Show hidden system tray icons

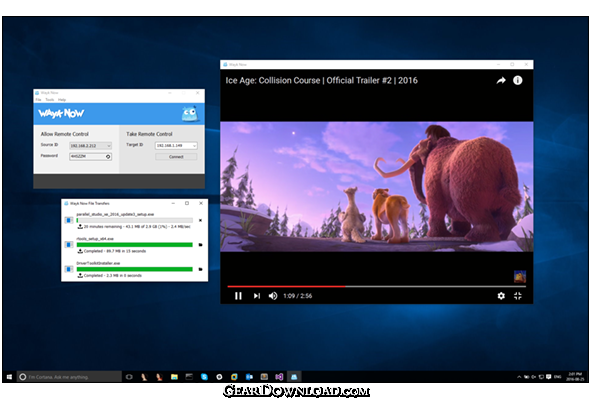click(x=519, y=377)
